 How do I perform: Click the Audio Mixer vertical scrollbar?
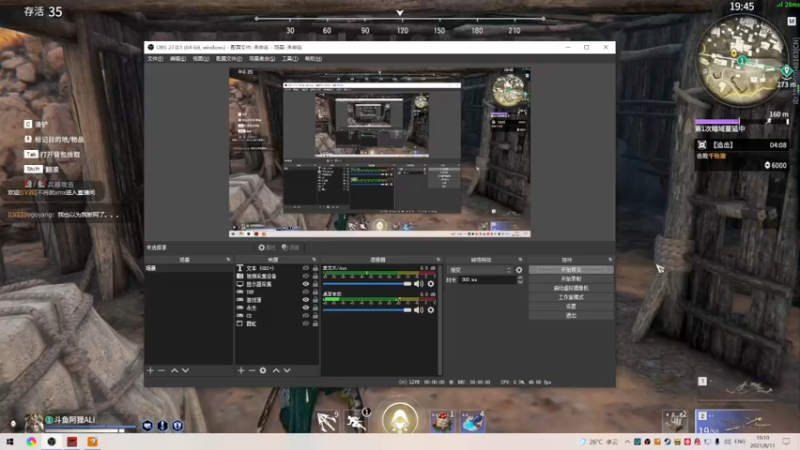[439, 319]
